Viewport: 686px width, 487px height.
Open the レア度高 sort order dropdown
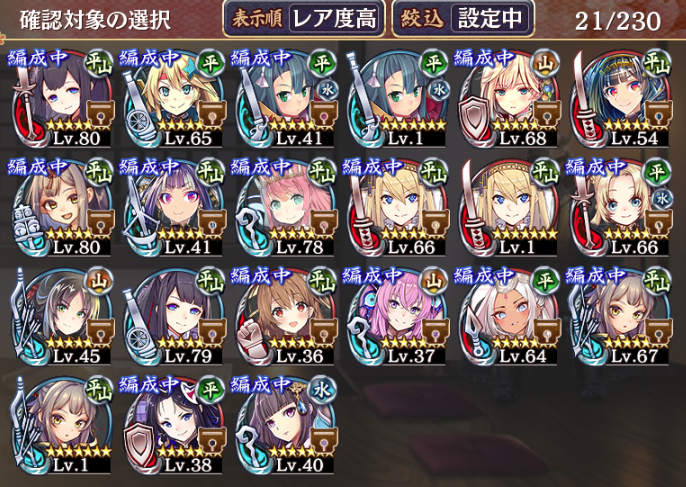coord(335,19)
